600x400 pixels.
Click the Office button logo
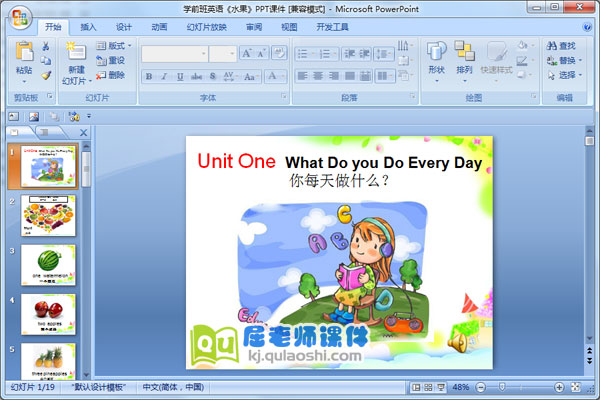(x=20, y=18)
